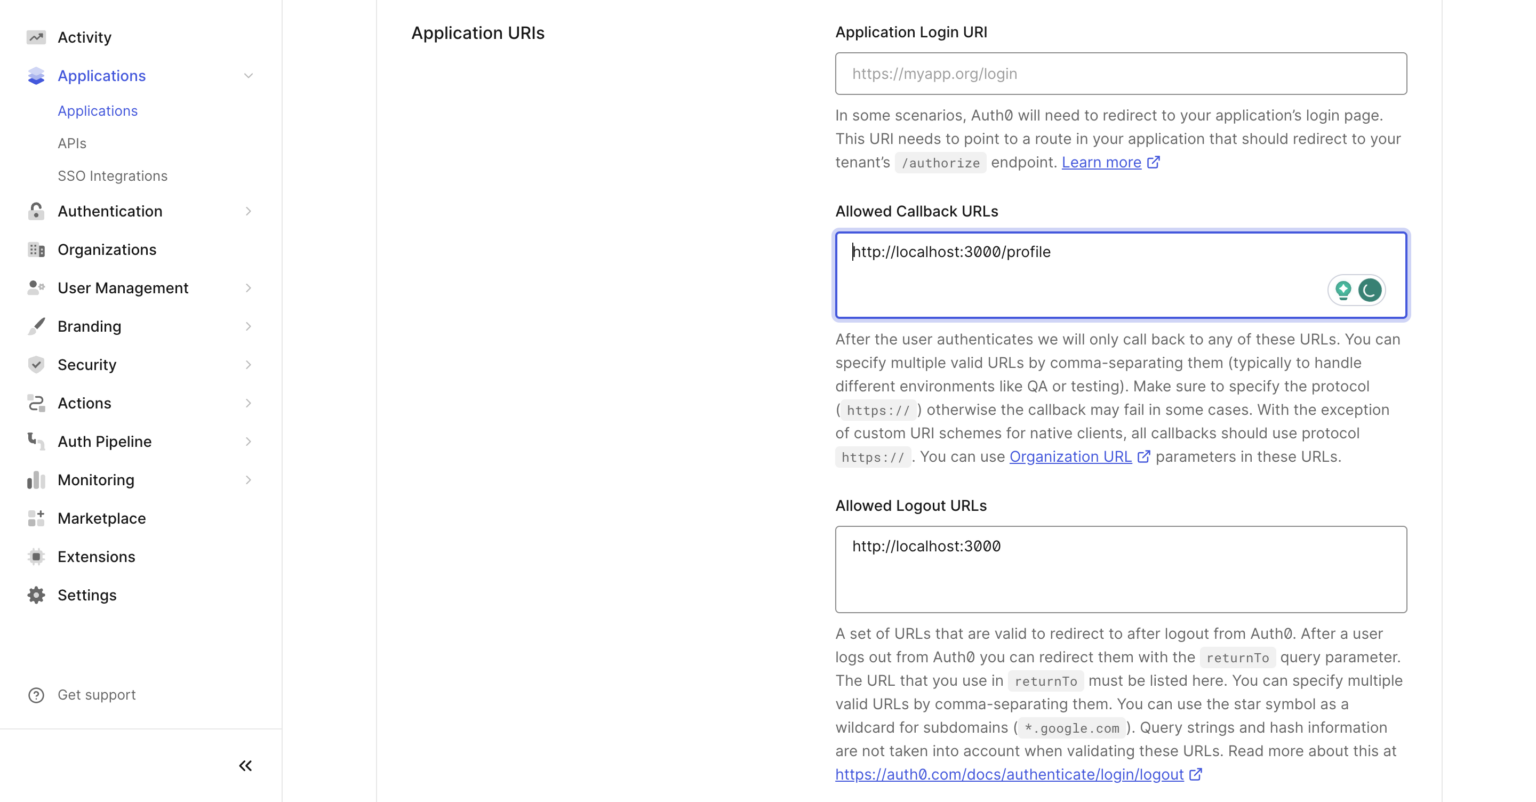Follow the Organization URL link

tap(1071, 456)
